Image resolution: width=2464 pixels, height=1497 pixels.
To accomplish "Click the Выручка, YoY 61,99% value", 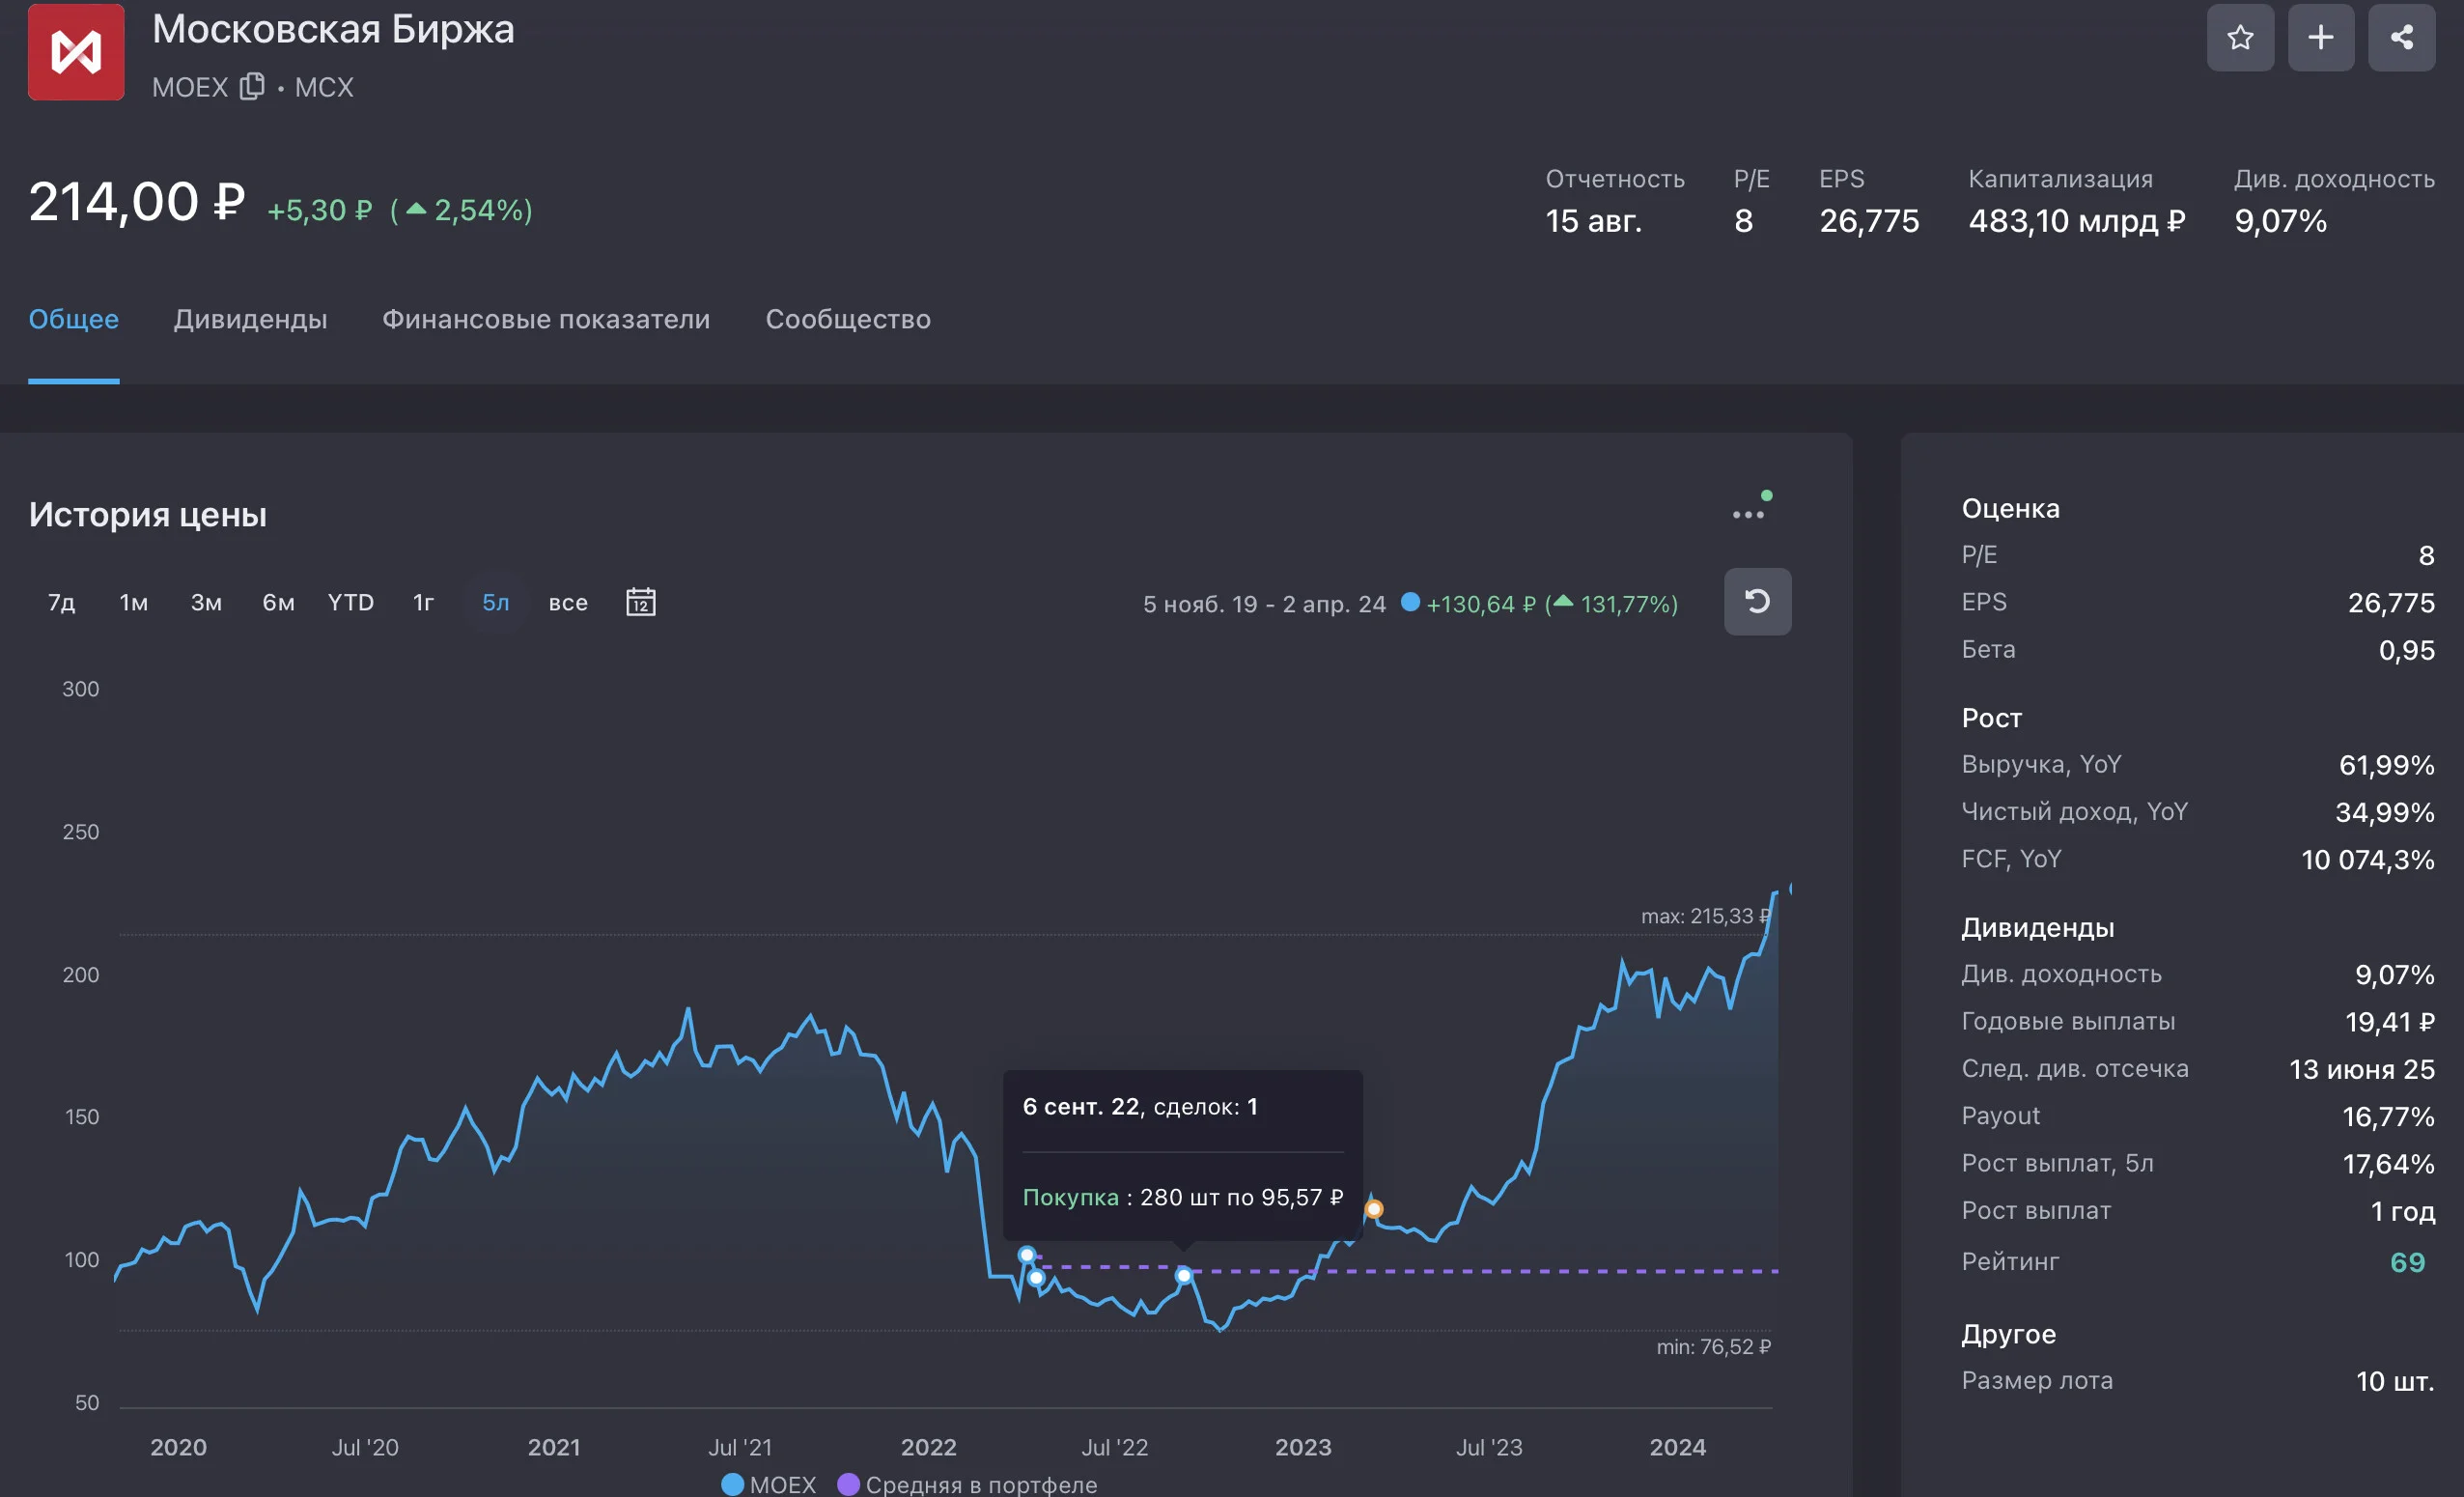I will [2387, 765].
